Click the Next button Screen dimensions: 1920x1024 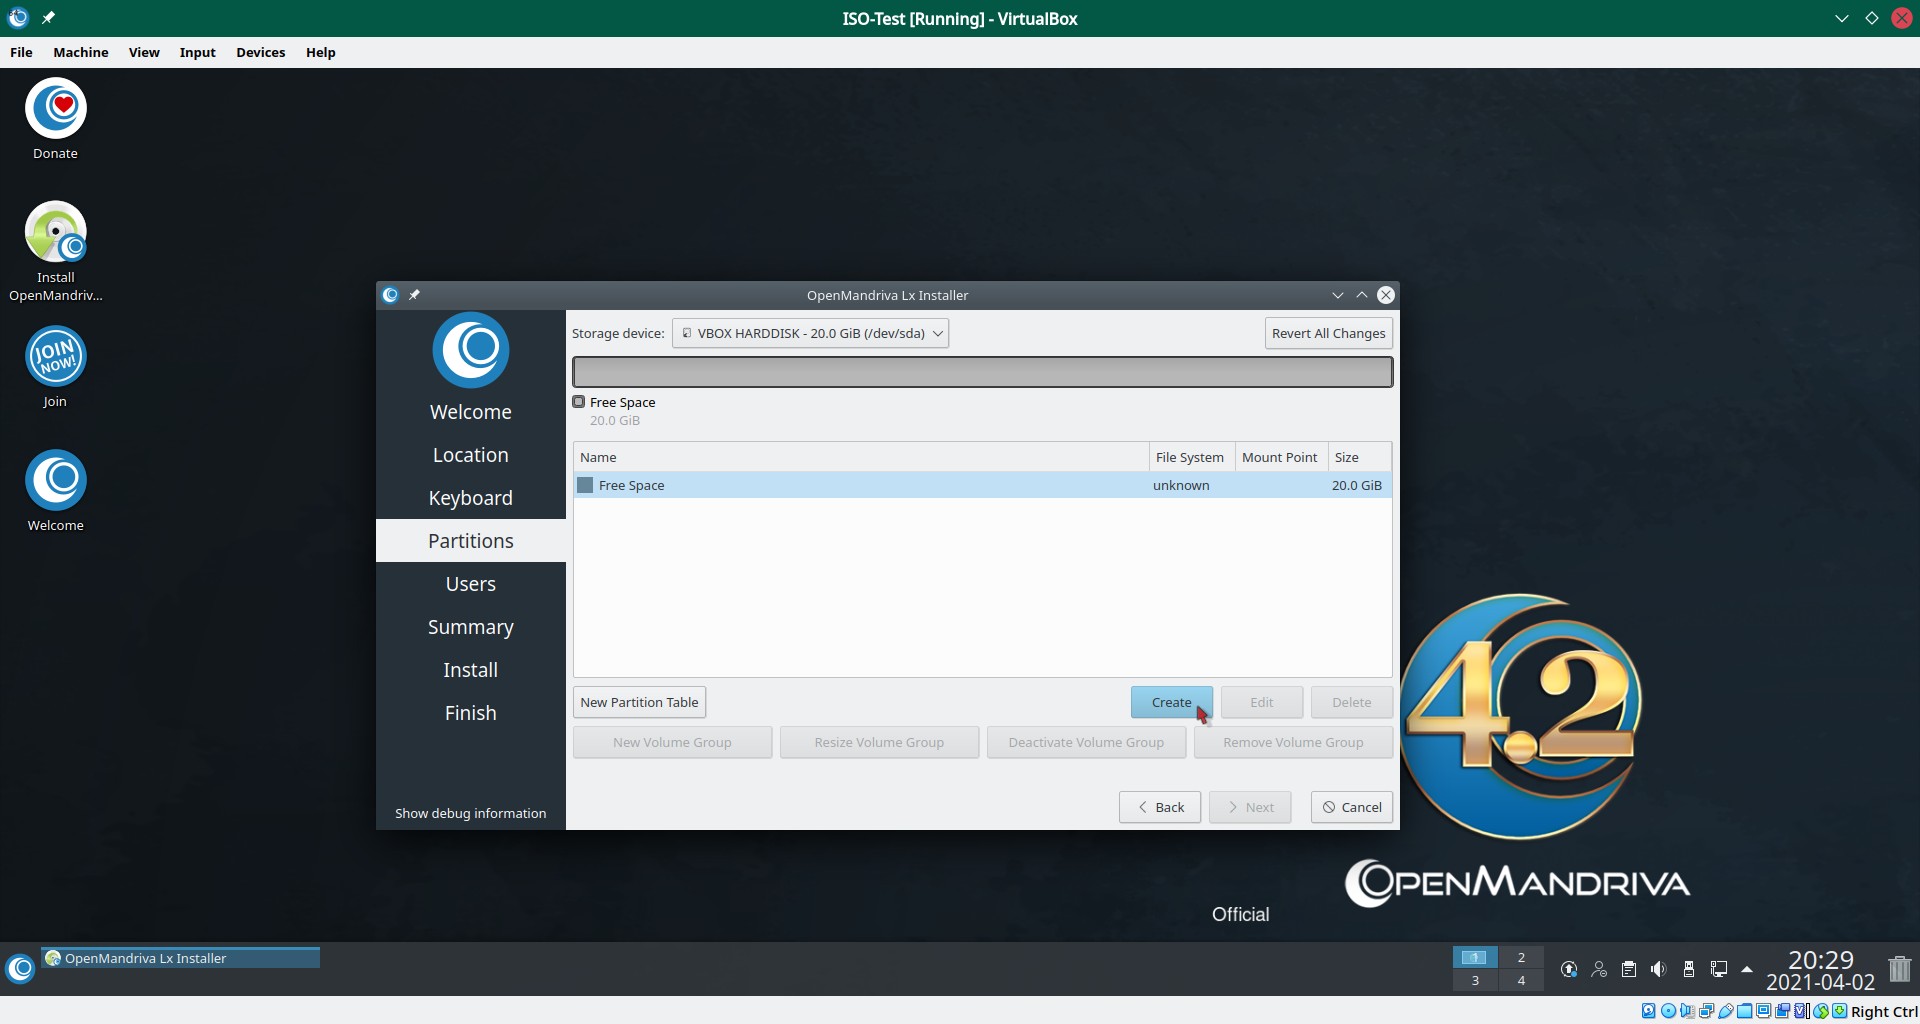(x=1250, y=807)
